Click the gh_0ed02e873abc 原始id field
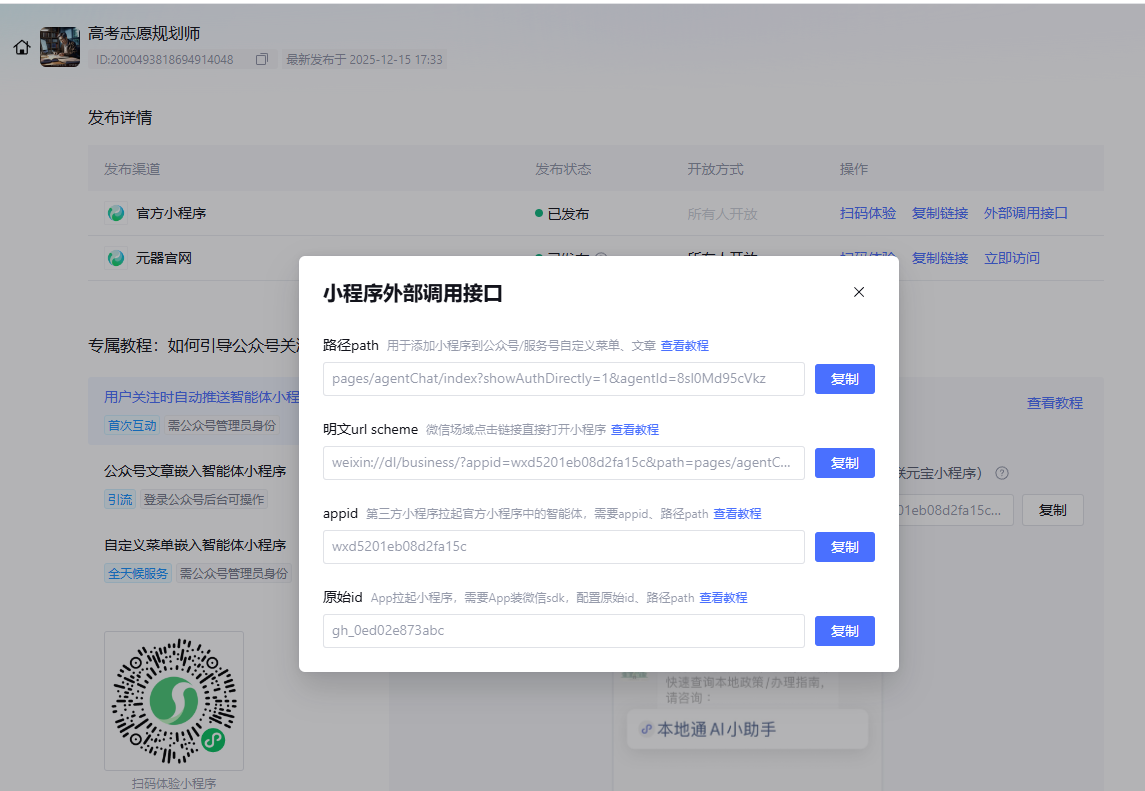Viewport: 1145px width, 791px height. [x=564, y=631]
